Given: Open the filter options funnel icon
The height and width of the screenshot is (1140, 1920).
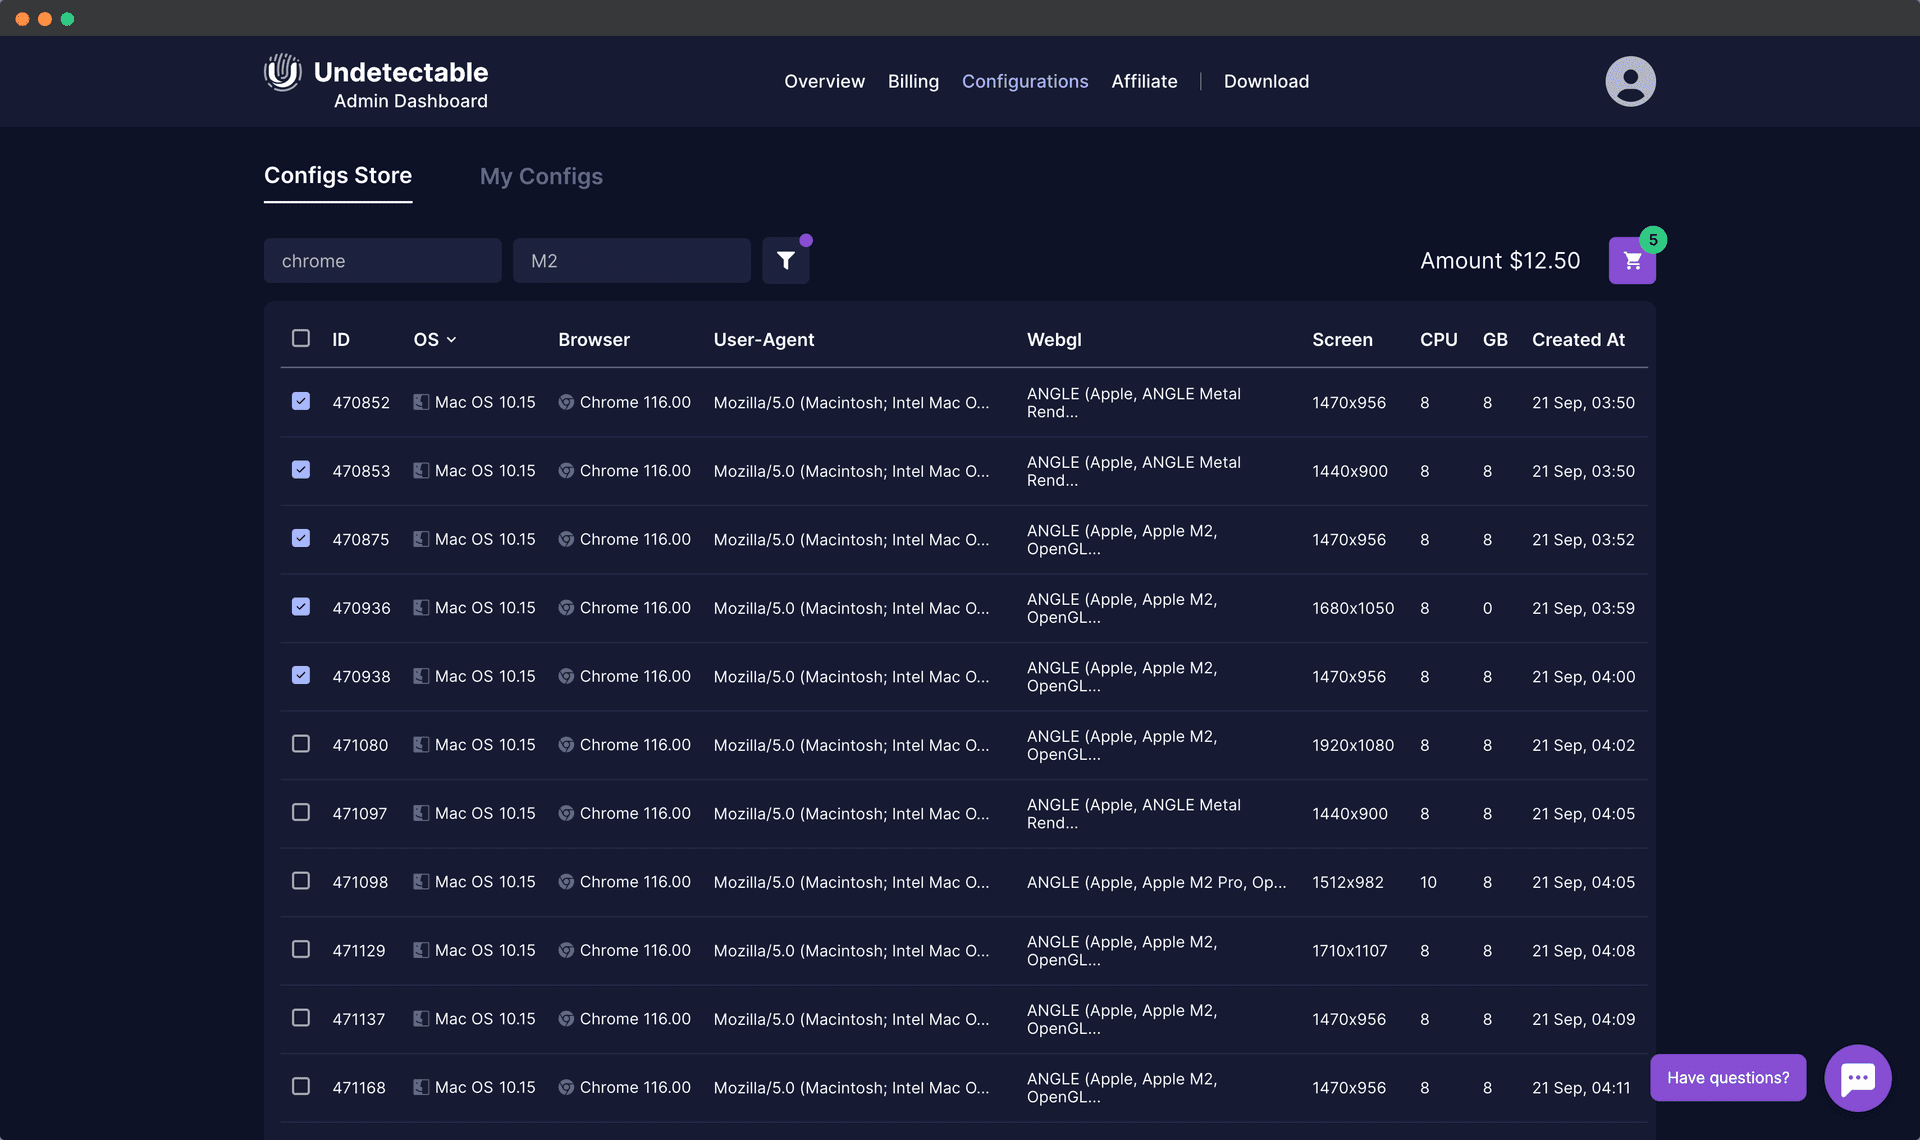Looking at the screenshot, I should [786, 261].
